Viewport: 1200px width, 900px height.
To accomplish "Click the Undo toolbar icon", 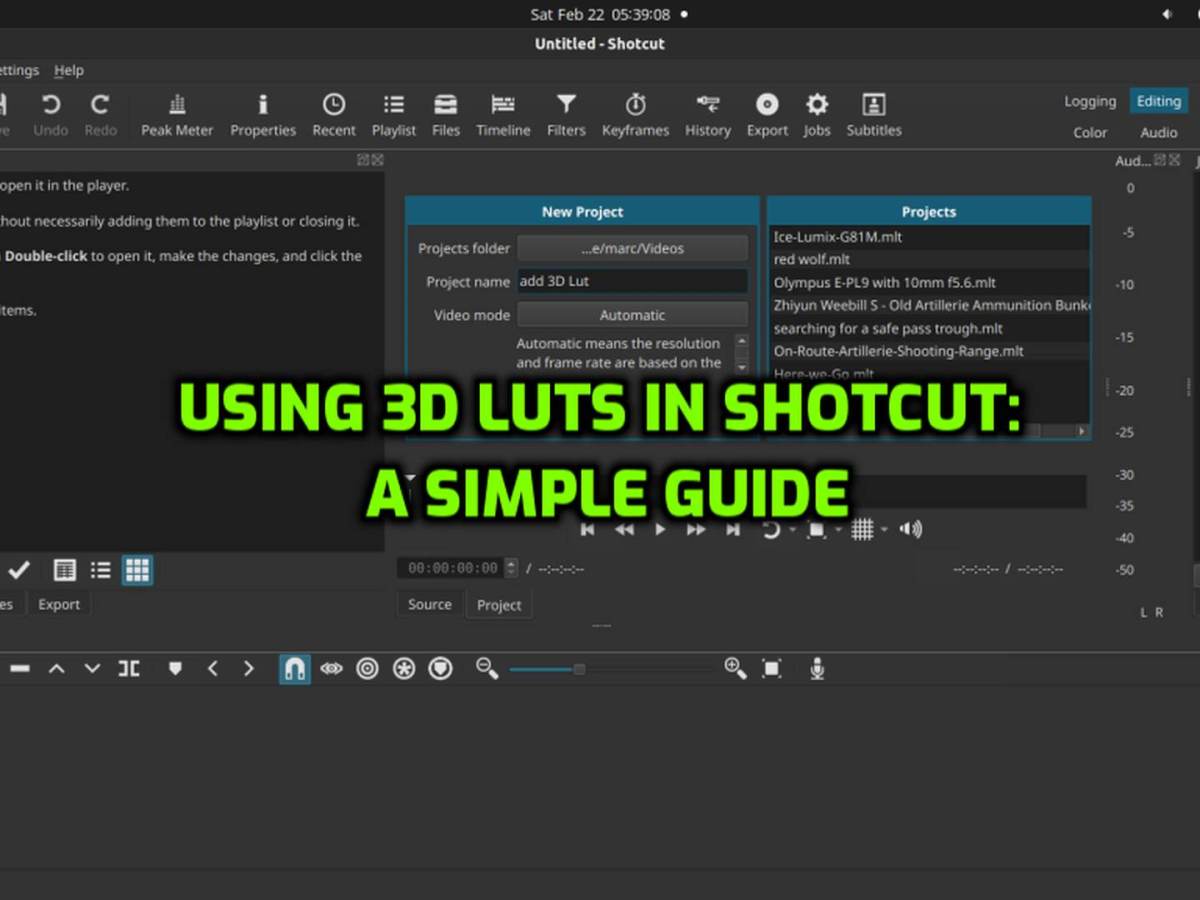I will (50, 114).
